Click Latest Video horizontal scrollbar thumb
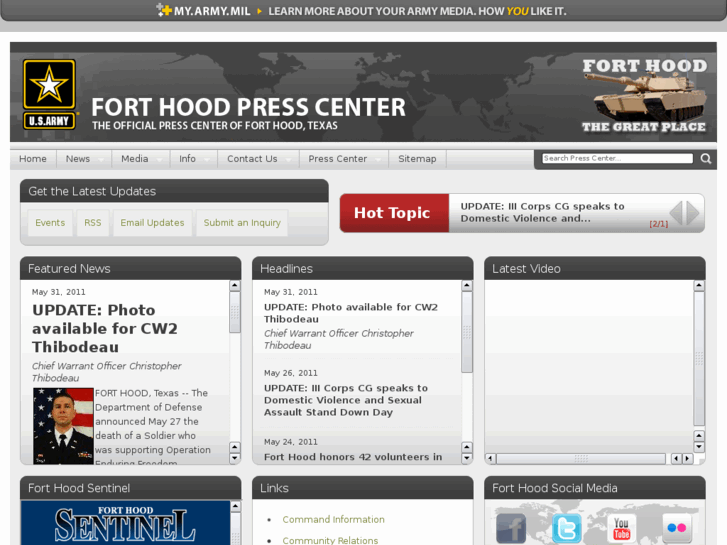 [x=581, y=459]
